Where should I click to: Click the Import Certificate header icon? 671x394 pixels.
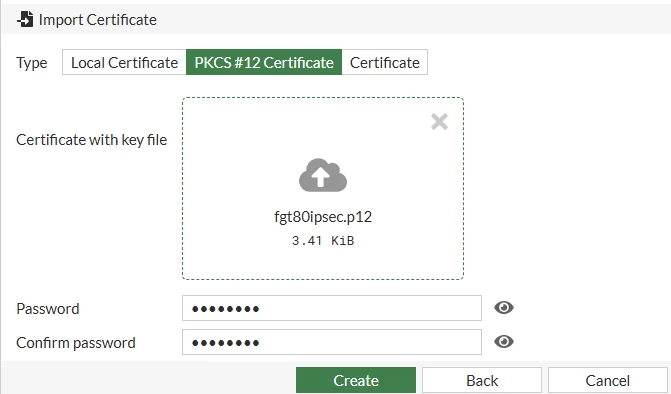click(25, 20)
